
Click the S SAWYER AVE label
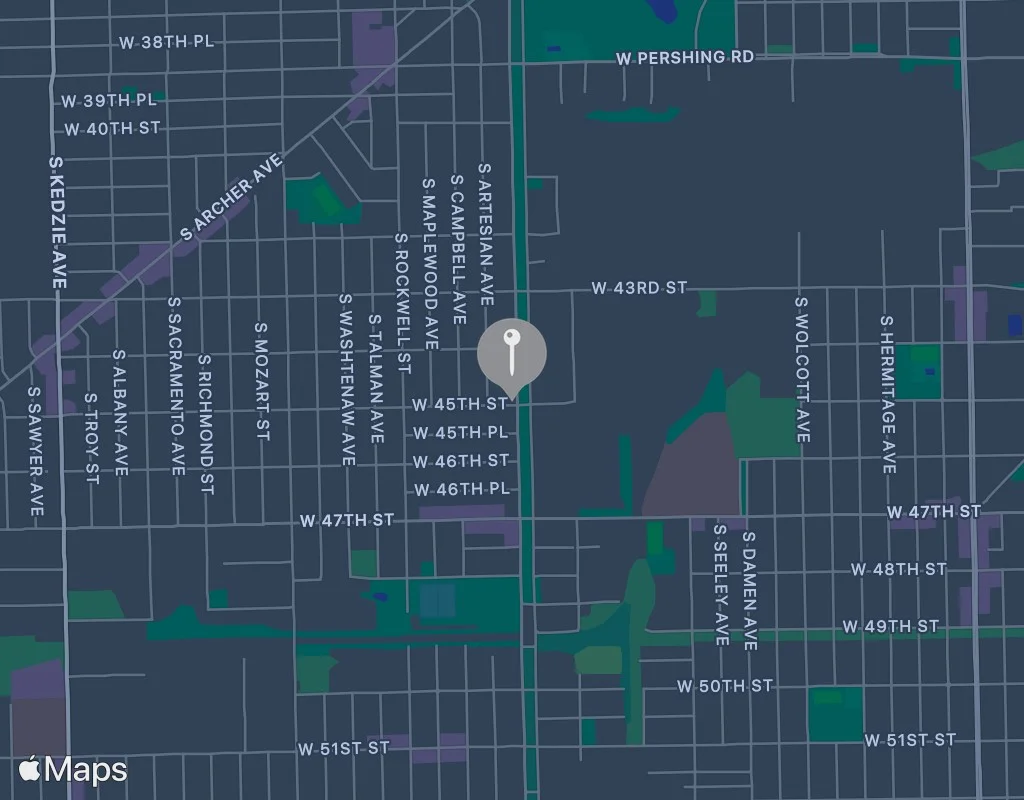coord(36,451)
